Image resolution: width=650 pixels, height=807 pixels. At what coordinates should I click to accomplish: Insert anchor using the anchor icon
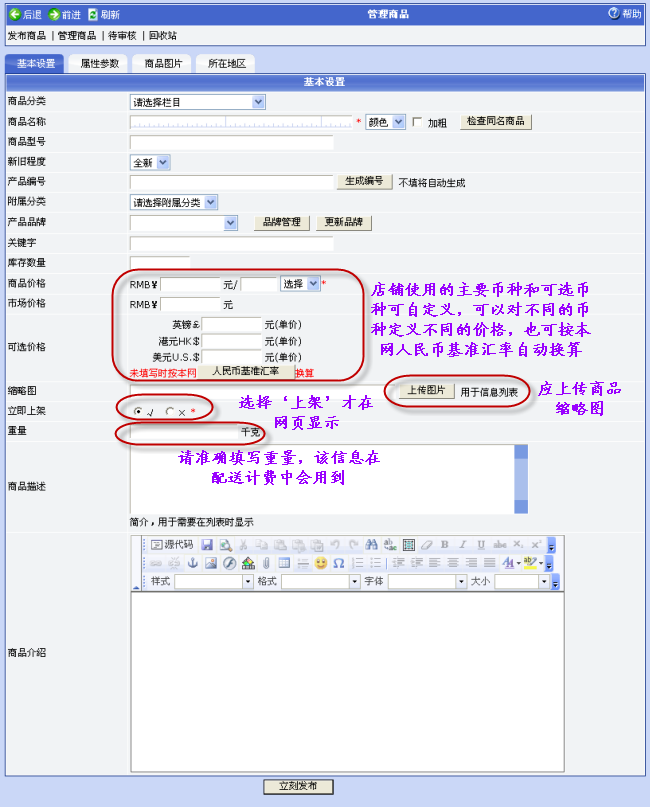point(193,563)
